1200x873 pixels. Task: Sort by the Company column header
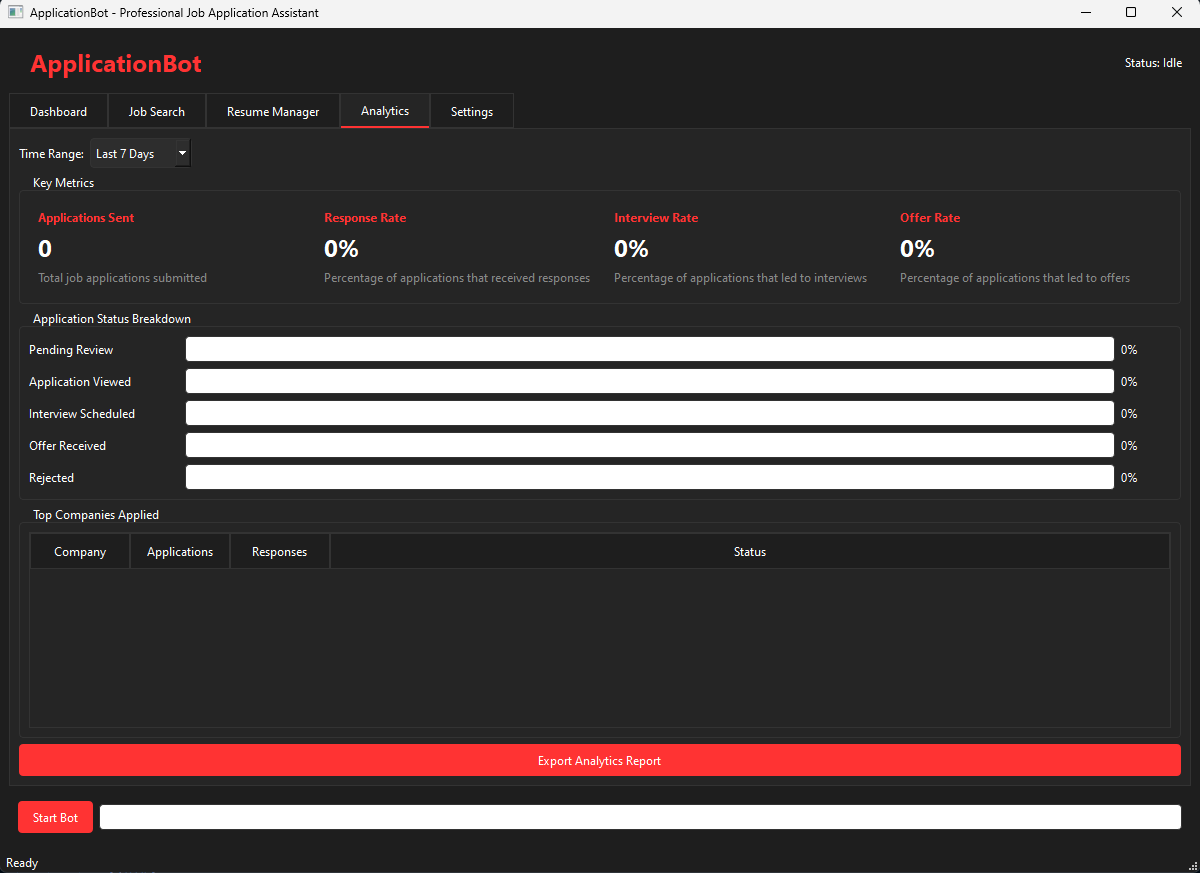pos(80,551)
